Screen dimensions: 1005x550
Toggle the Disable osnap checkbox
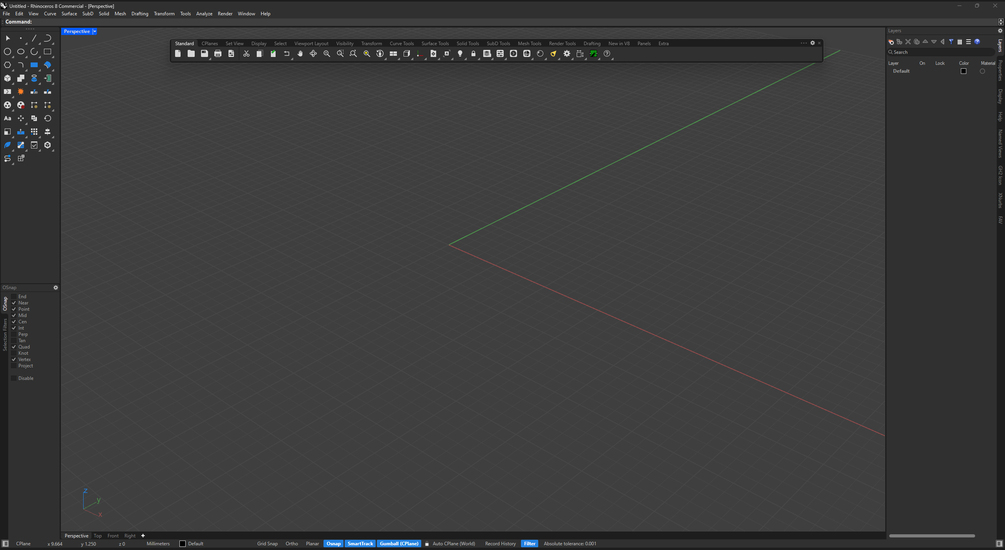(14, 378)
